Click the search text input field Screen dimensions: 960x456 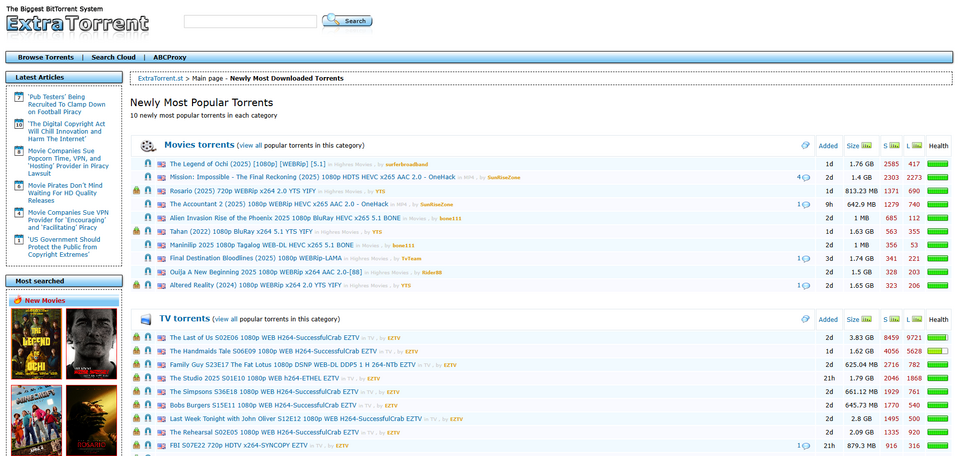(250, 21)
